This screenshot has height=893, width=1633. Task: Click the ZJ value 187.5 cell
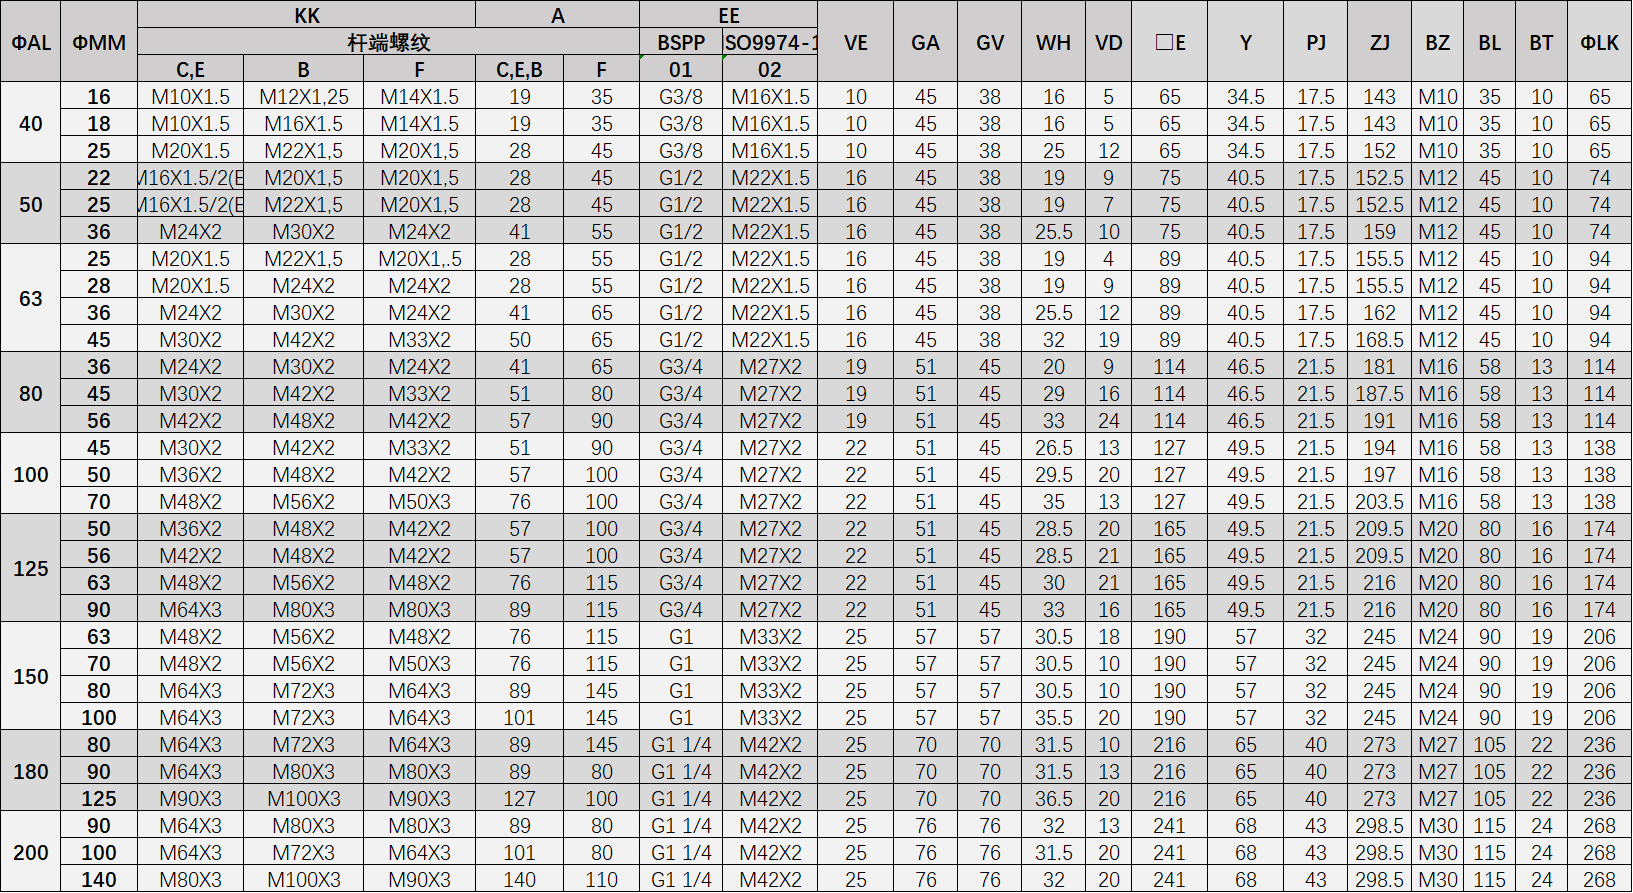click(x=1379, y=394)
